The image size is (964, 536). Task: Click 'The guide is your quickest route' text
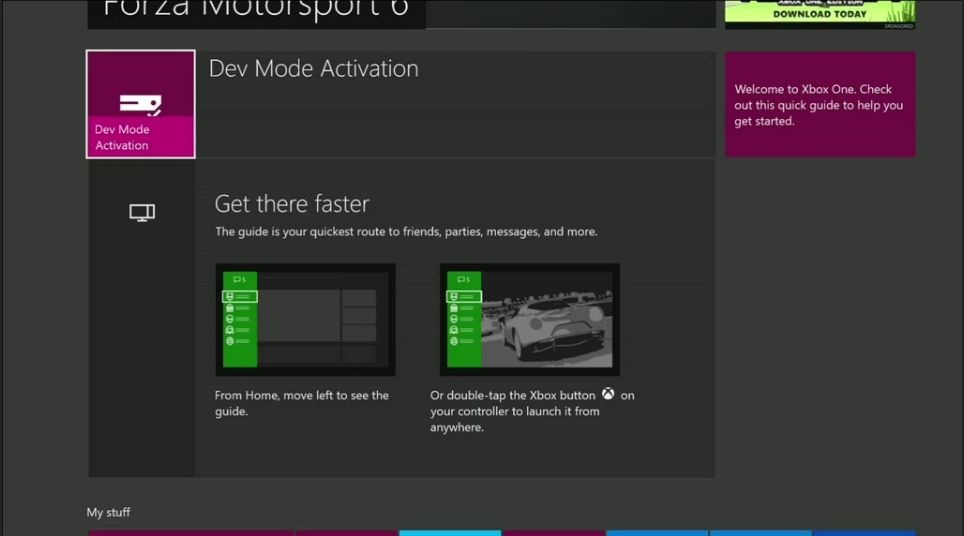pyautogui.click(x=406, y=232)
